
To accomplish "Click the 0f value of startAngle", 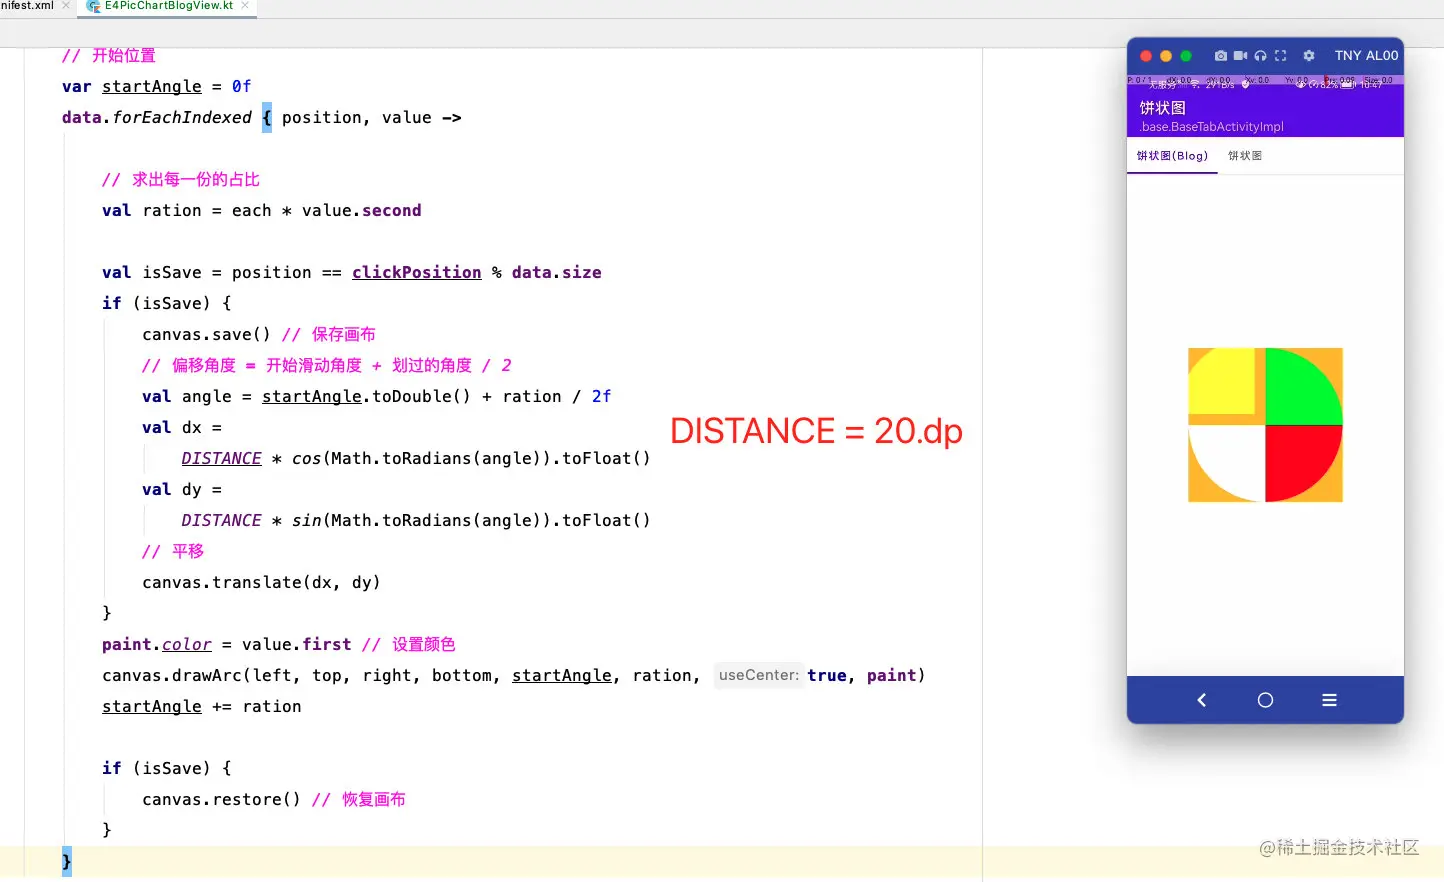I will point(242,86).
